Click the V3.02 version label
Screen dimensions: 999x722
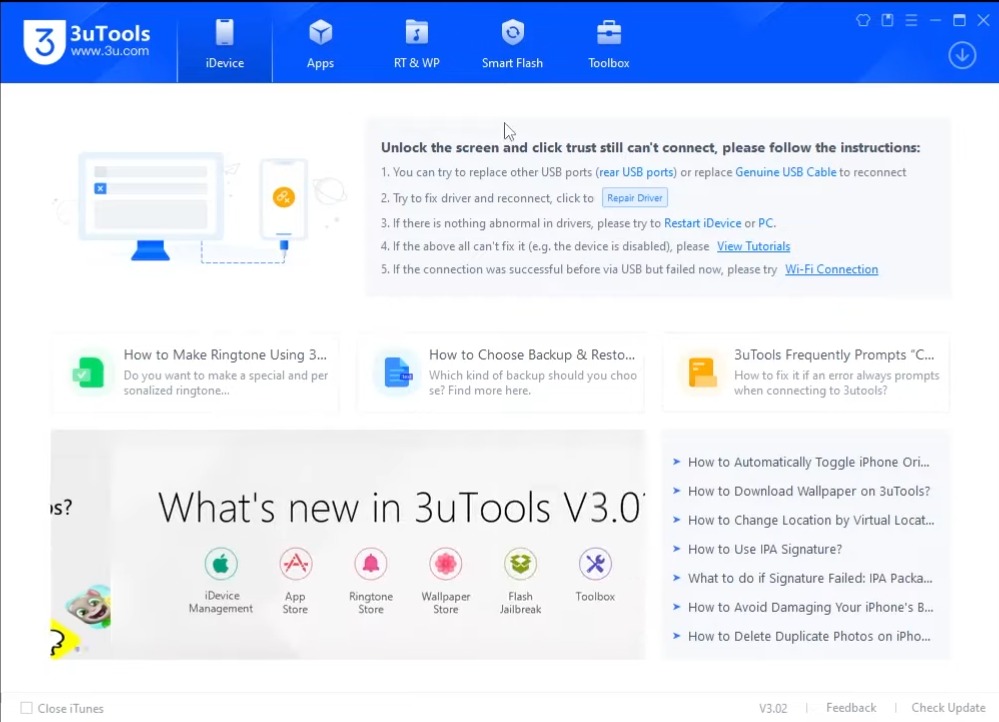(x=773, y=708)
